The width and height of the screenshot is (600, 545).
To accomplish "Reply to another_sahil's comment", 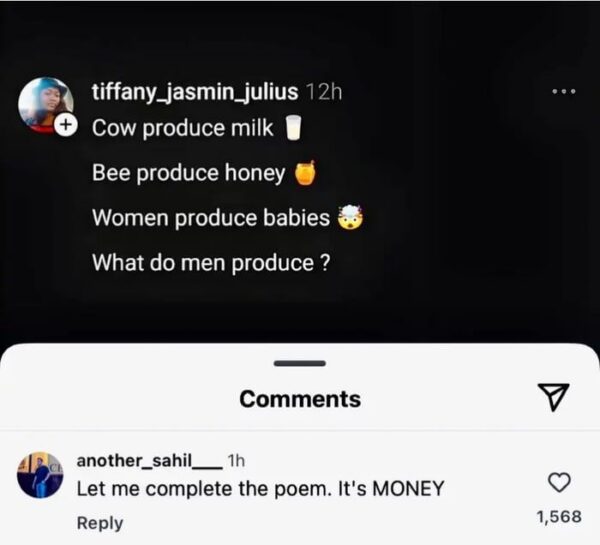I will tap(100, 523).
